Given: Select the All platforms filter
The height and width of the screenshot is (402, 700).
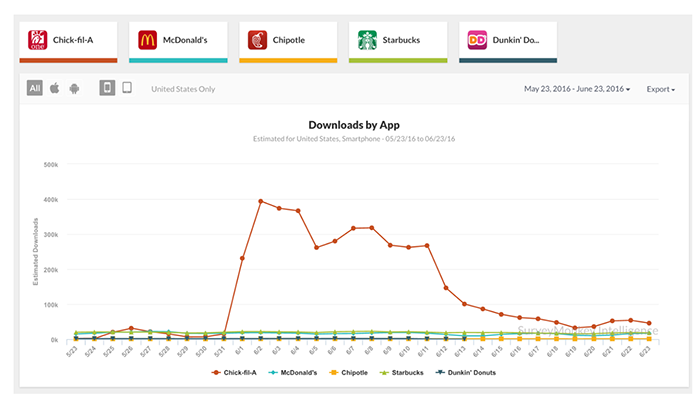Looking at the screenshot, I should [x=35, y=88].
